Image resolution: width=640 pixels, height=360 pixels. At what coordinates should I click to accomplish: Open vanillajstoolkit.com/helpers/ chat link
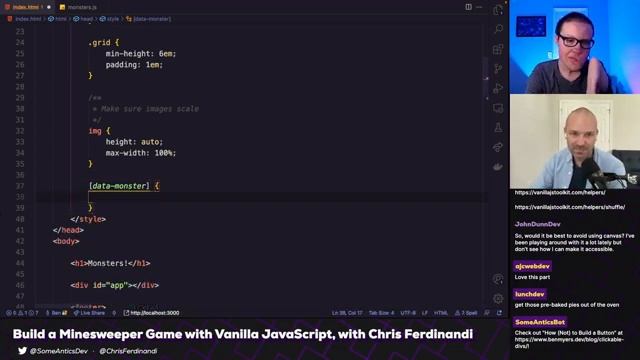pos(560,192)
